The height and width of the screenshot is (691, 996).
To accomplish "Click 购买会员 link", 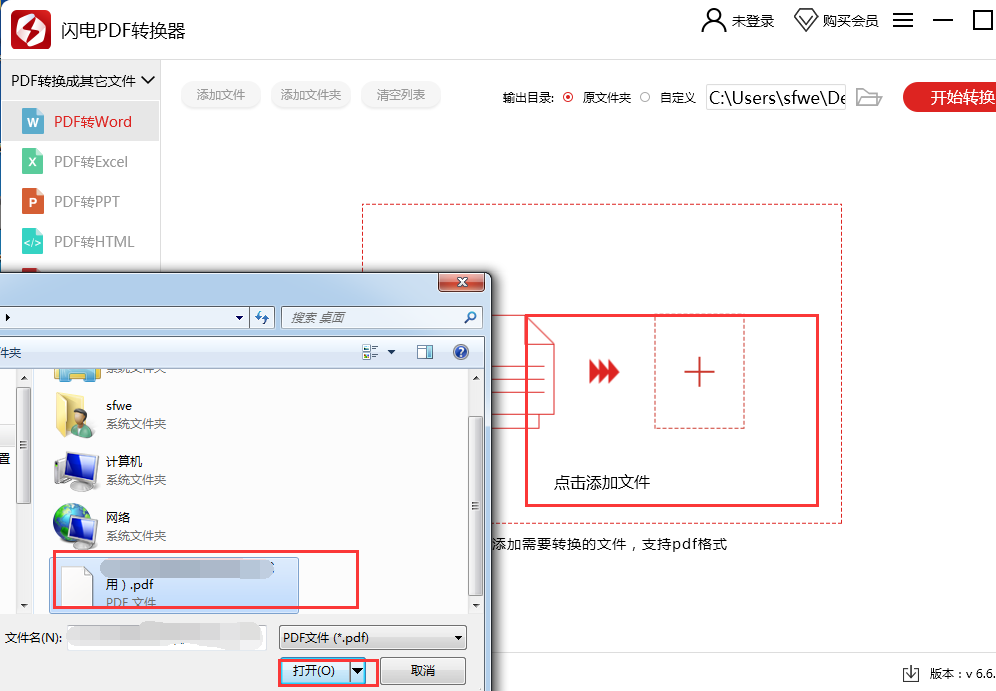I will (x=850, y=21).
